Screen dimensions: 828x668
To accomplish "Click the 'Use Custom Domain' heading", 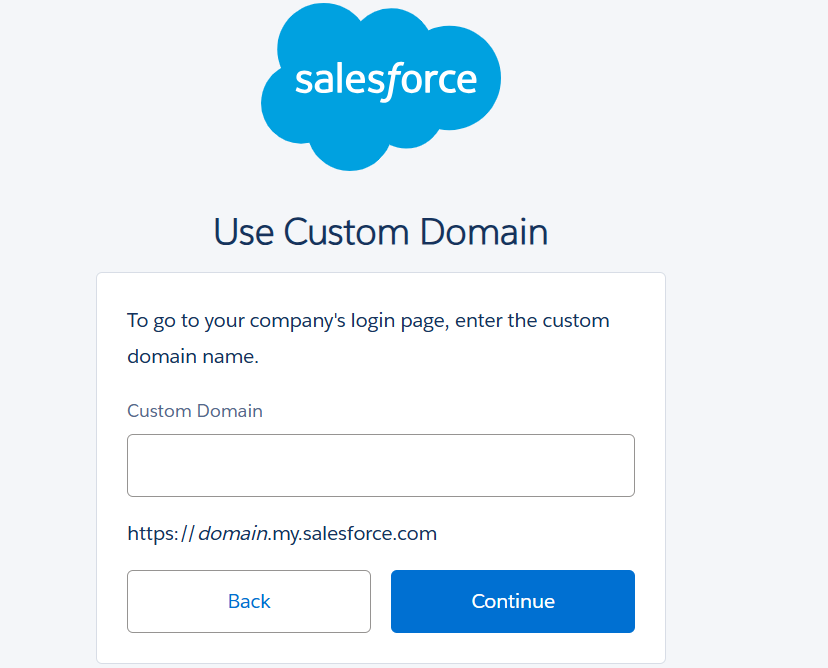I will 381,231.
